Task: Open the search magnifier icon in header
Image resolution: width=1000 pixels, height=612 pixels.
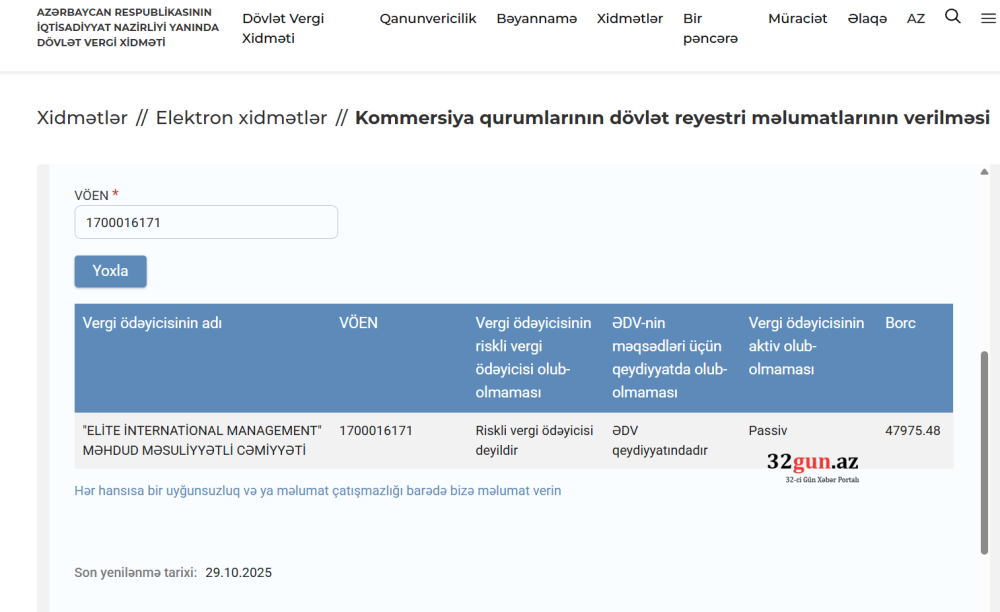Action: click(x=953, y=17)
